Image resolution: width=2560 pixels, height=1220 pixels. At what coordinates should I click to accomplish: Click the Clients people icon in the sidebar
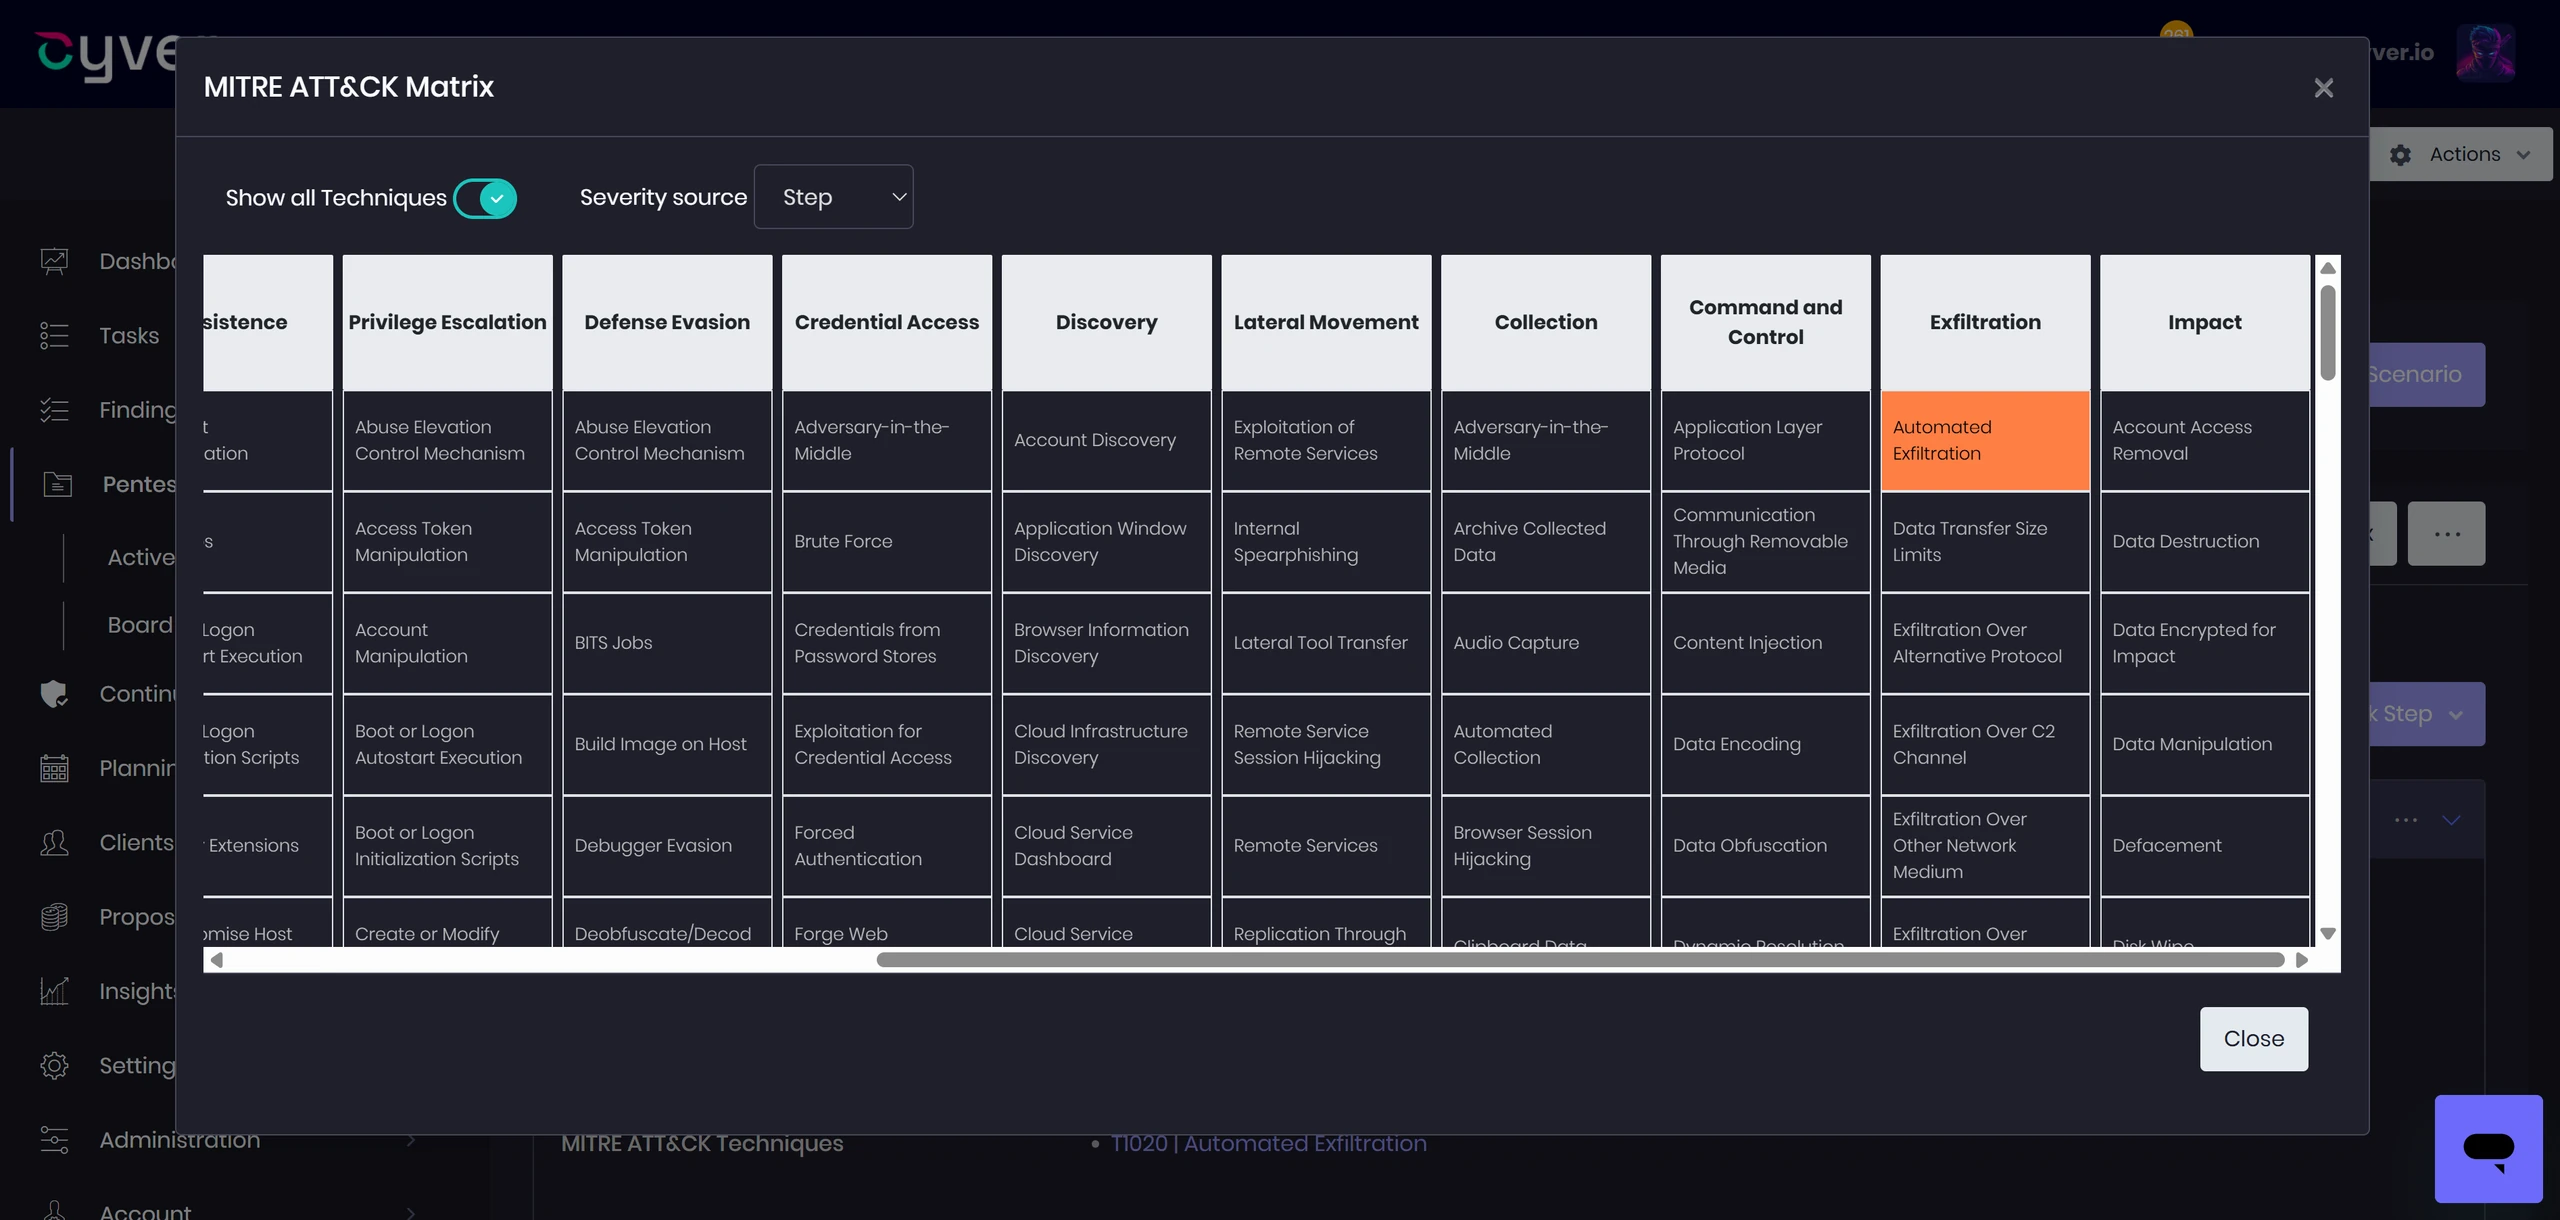click(54, 842)
